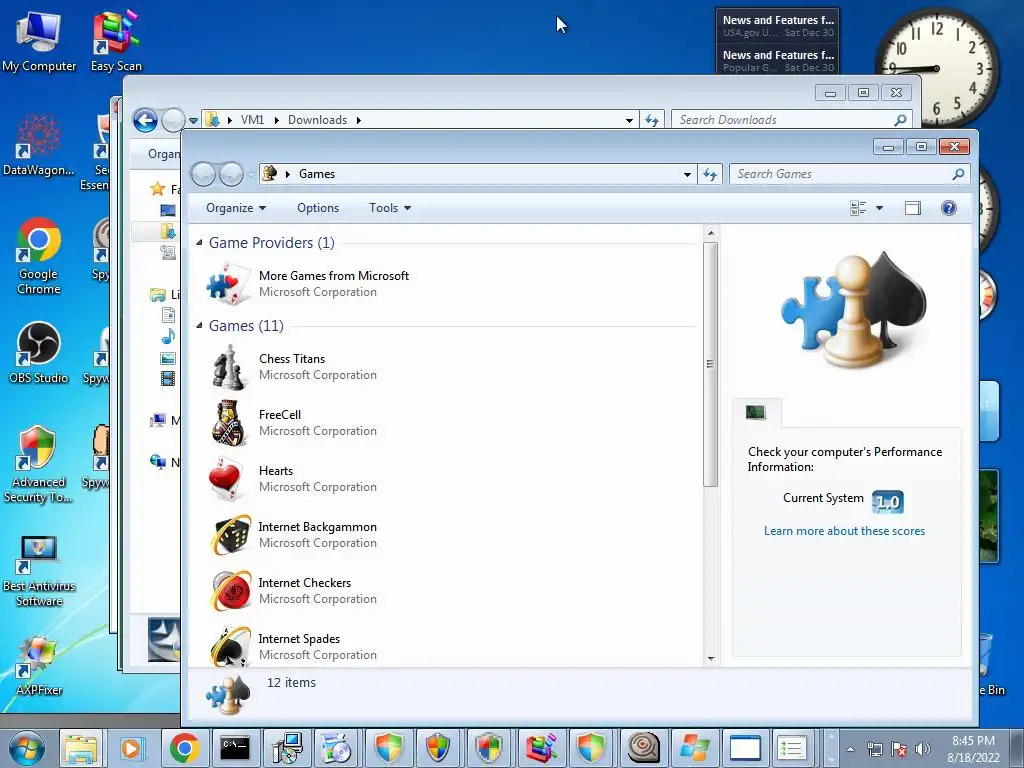Select 'Chess Titans' game title text
The height and width of the screenshot is (768, 1024).
point(292,359)
